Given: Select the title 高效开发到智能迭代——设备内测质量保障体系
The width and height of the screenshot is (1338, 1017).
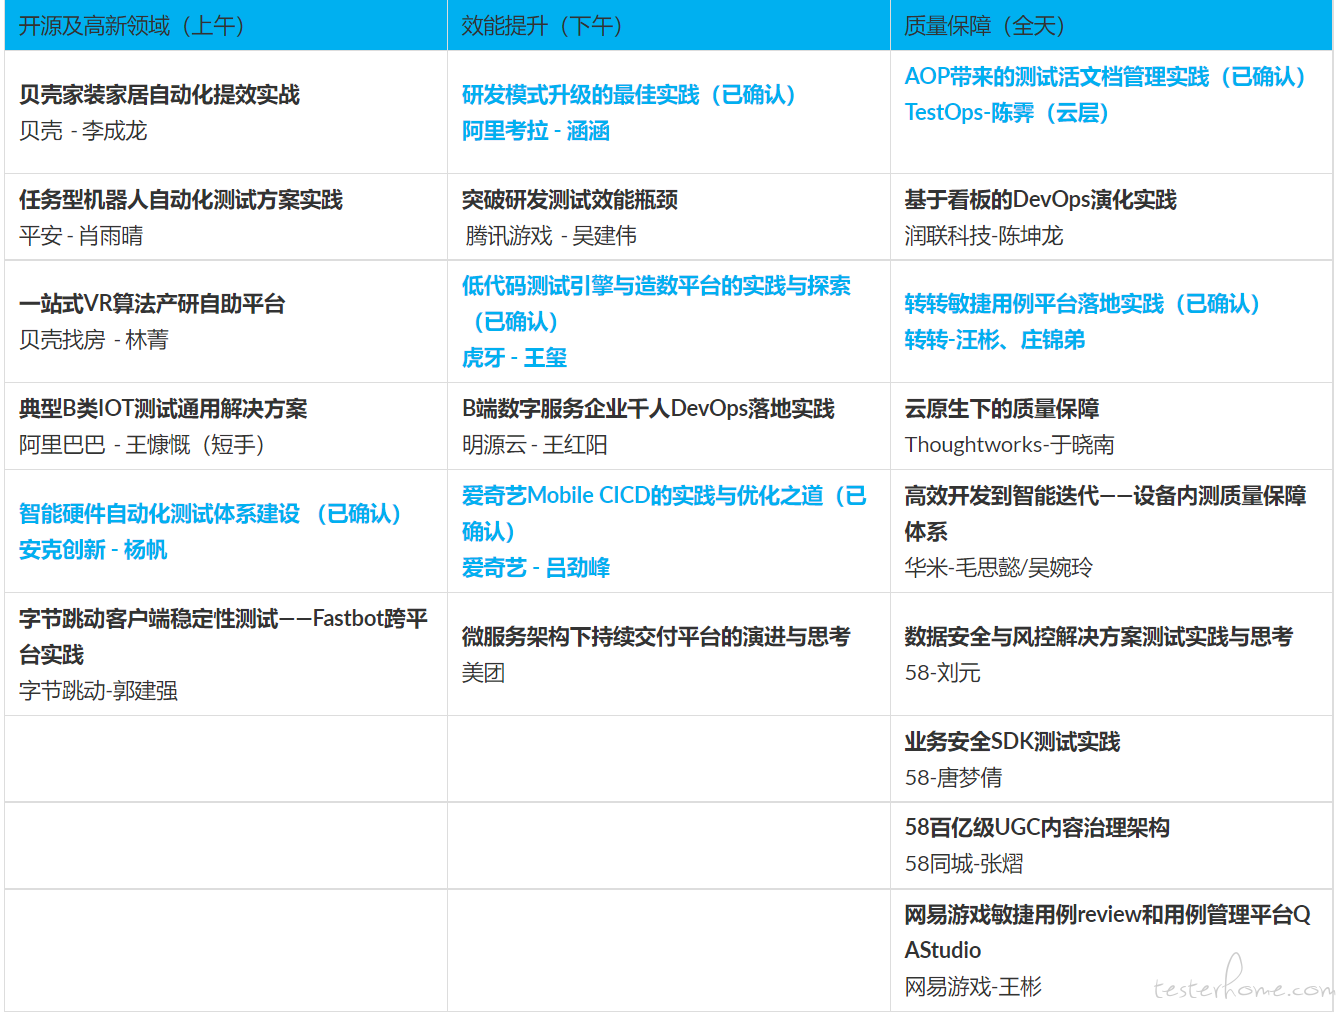Looking at the screenshot, I should [1105, 514].
